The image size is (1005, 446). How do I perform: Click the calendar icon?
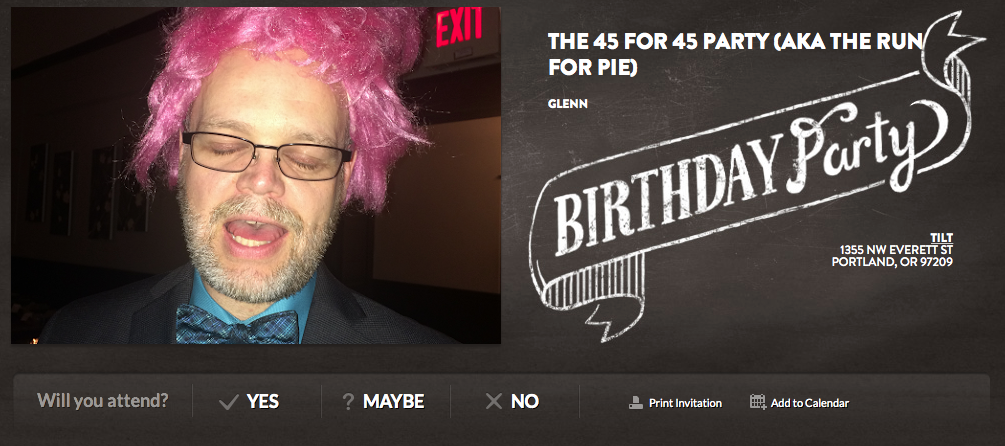[758, 402]
